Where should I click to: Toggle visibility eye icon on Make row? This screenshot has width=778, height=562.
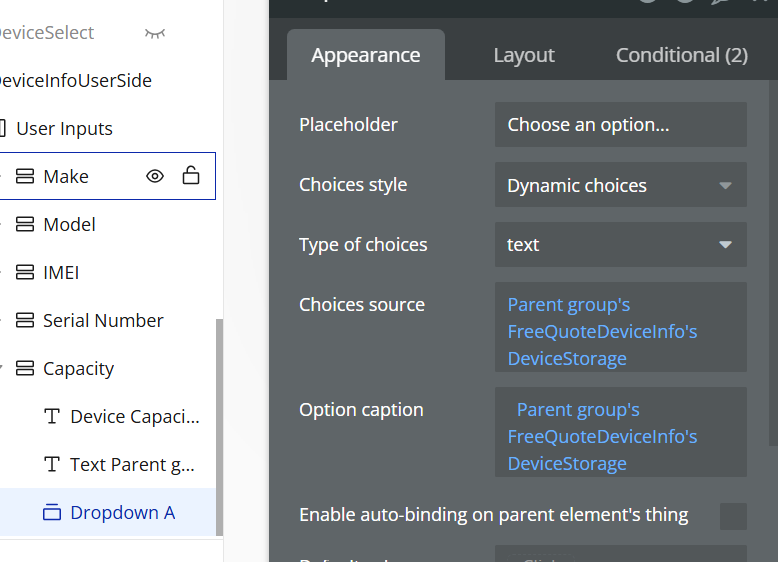[x=155, y=177]
